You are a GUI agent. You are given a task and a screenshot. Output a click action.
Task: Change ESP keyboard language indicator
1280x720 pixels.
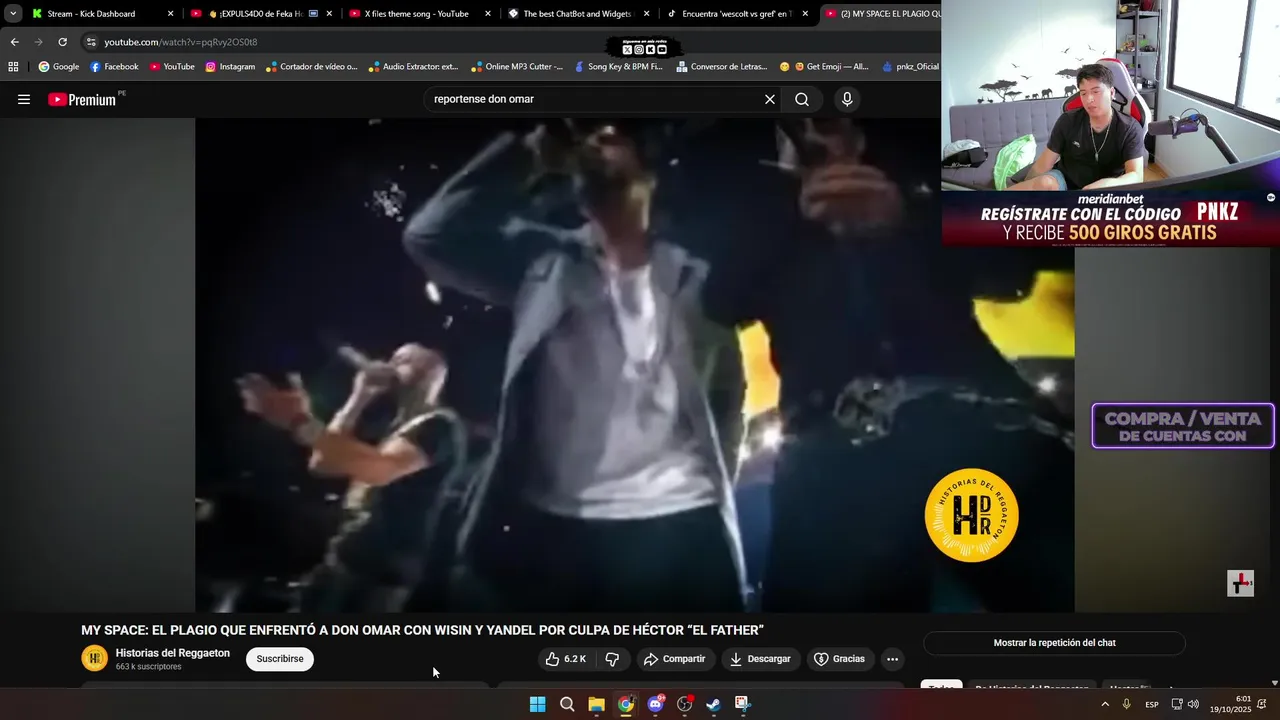[x=1152, y=704]
